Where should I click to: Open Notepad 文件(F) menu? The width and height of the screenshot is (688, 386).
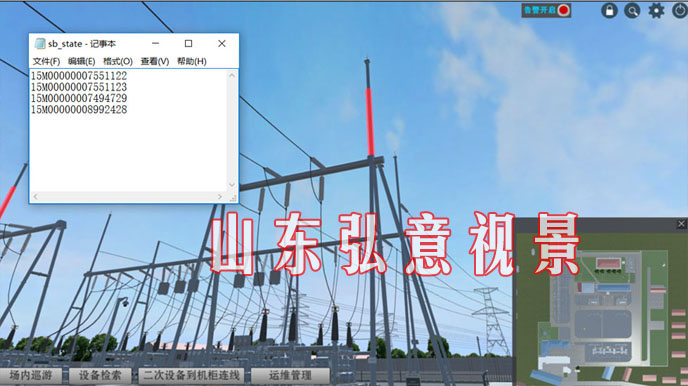point(47,61)
